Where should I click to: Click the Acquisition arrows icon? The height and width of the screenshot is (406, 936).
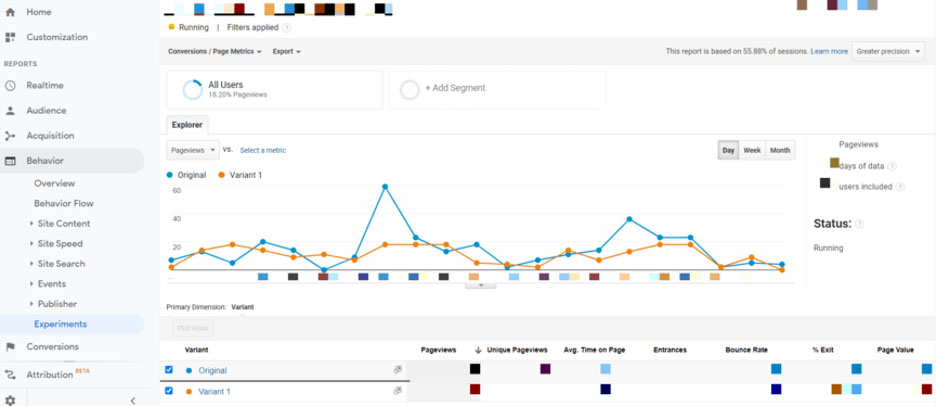pos(10,136)
